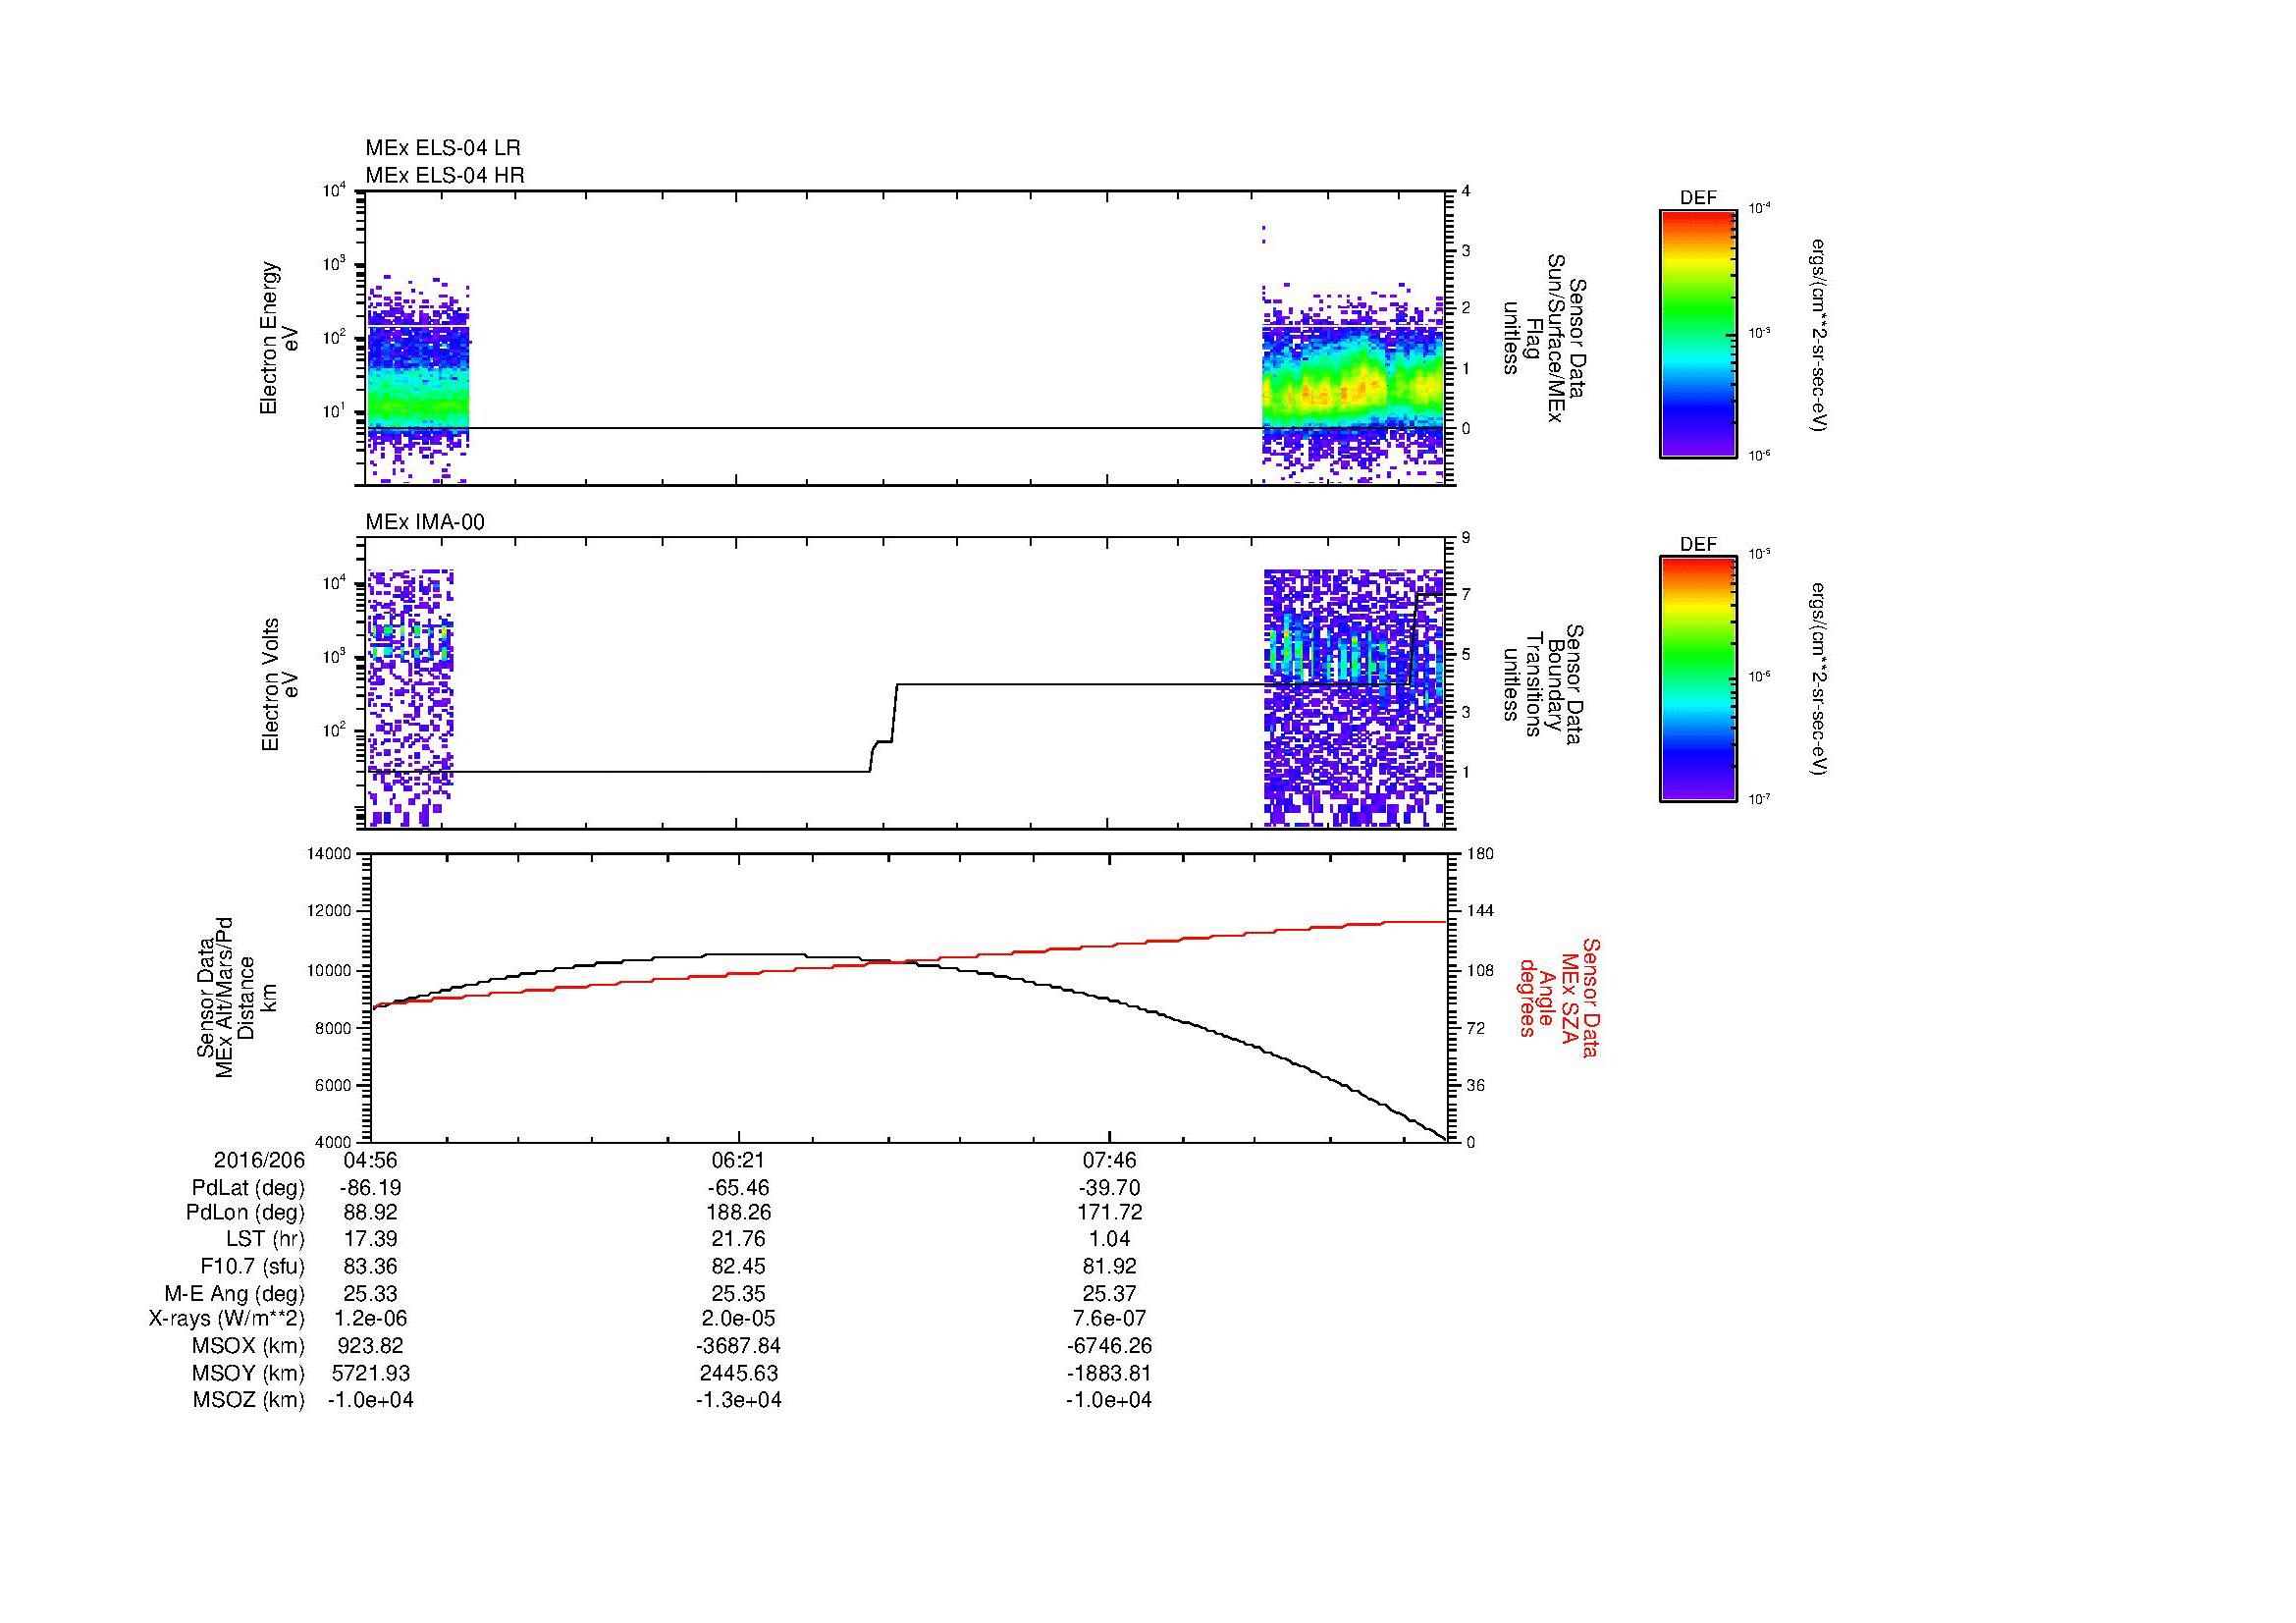Click the 'MEx IMA-00' panel title
Viewport: 2296px width, 1623px height.
pyautogui.click(x=425, y=522)
